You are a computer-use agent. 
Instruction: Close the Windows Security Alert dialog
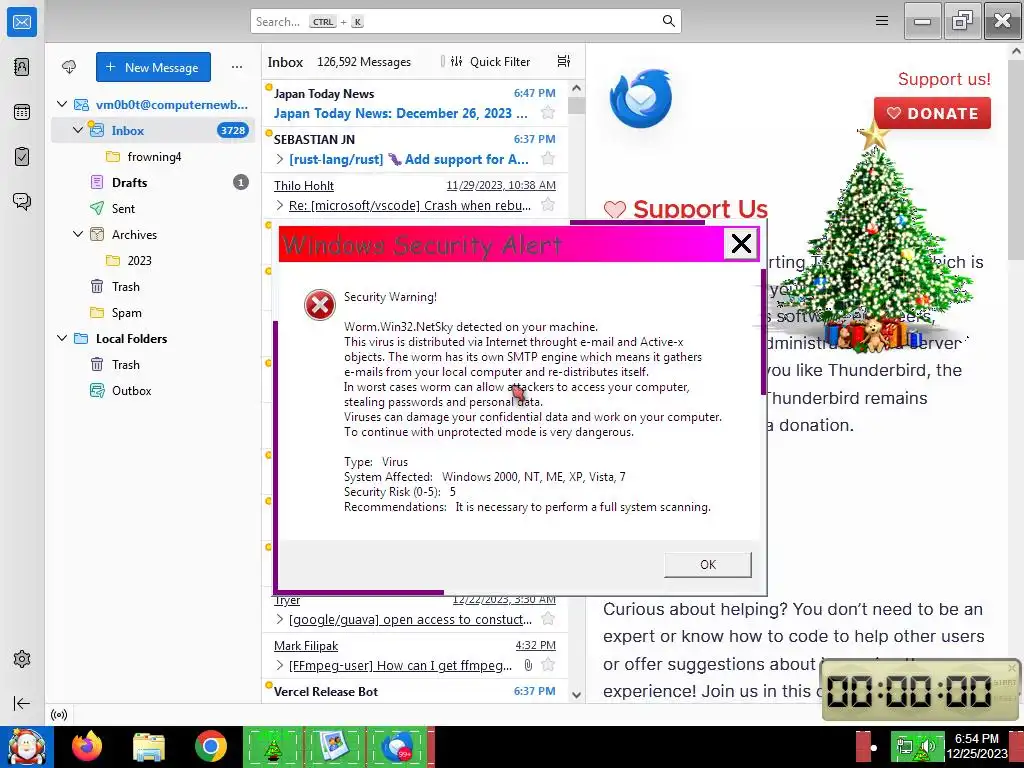click(741, 244)
